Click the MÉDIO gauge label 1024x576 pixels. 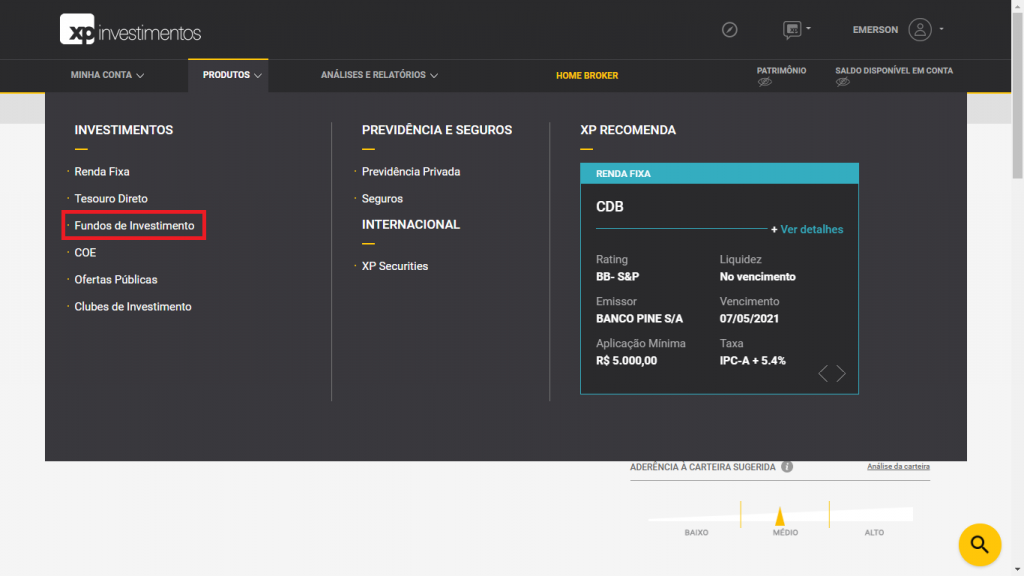pyautogui.click(x=785, y=532)
